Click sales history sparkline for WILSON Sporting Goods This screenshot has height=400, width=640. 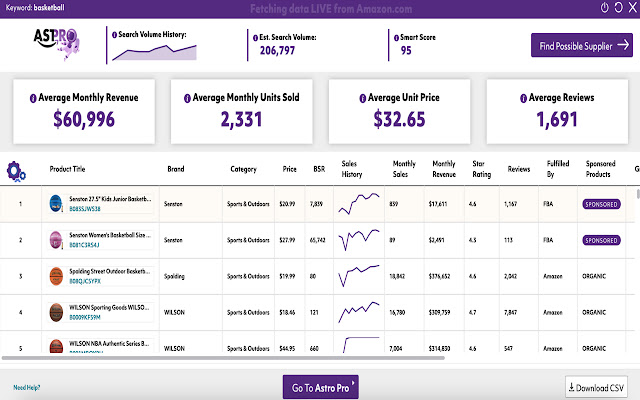tap(359, 312)
